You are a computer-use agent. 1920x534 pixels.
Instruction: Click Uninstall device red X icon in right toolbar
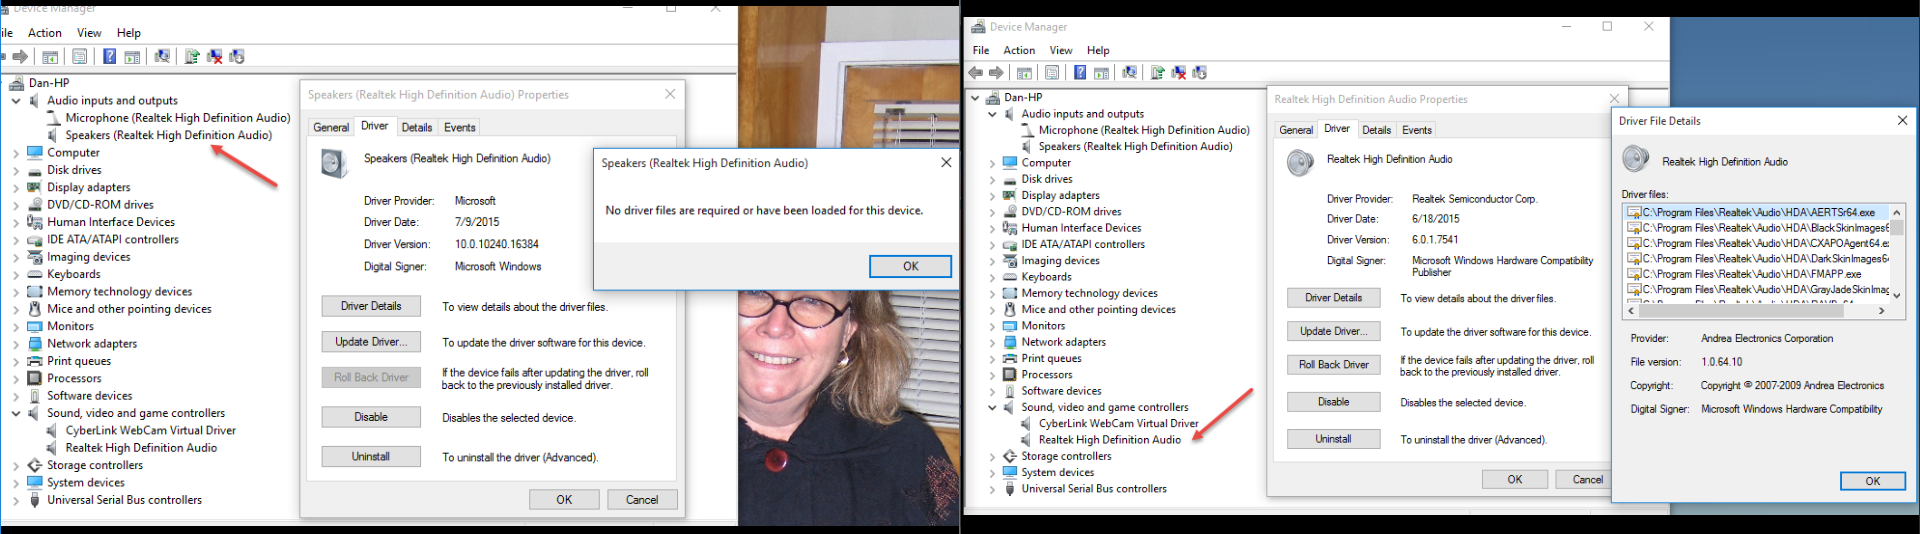pos(1179,73)
